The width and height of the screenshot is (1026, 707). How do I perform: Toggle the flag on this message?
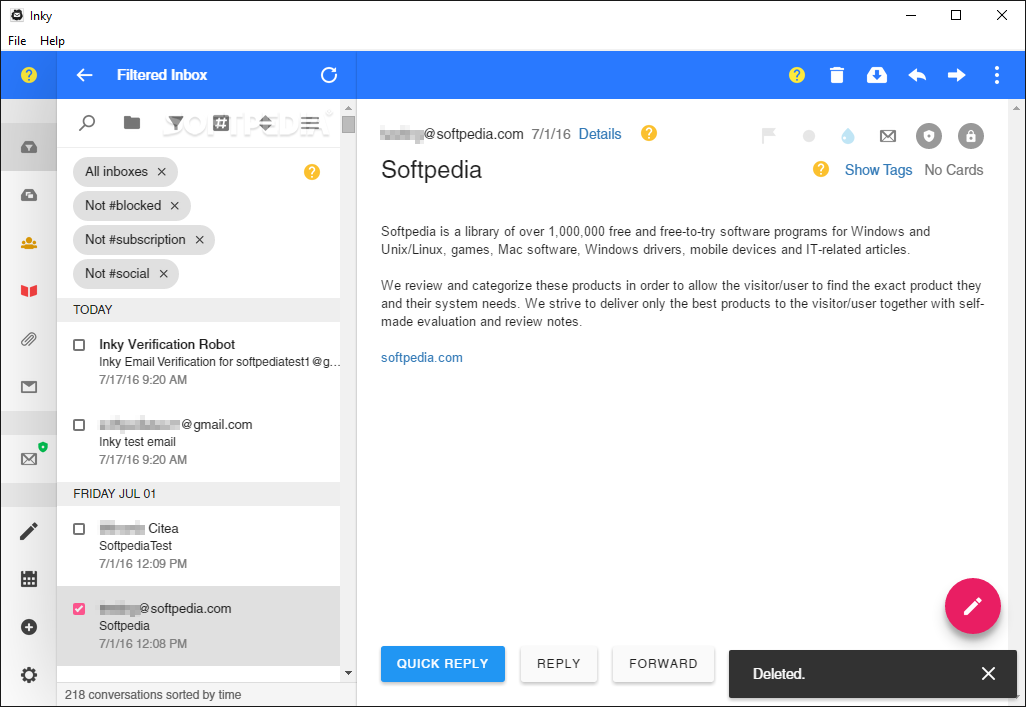coord(769,136)
